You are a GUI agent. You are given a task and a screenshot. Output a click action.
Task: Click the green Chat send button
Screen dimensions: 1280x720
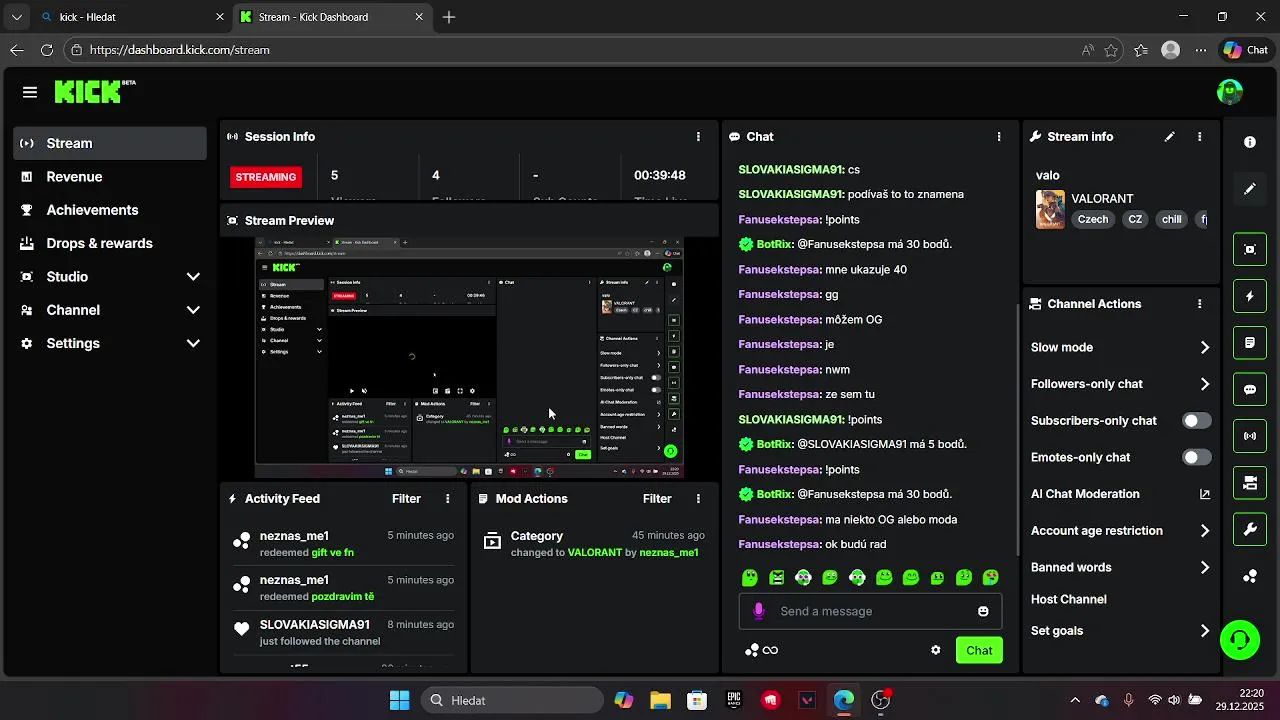(x=979, y=650)
